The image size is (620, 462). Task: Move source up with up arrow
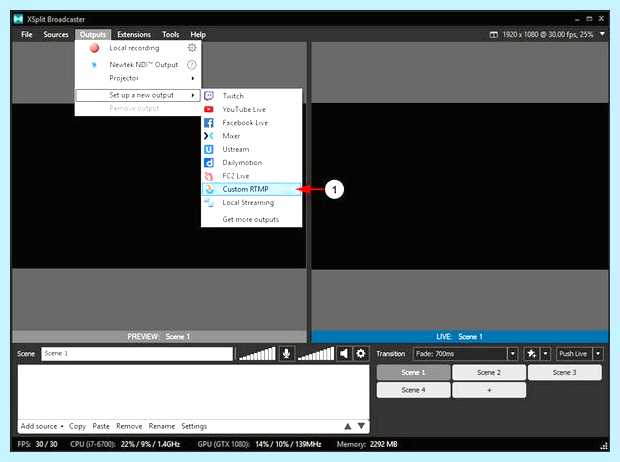[x=348, y=426]
